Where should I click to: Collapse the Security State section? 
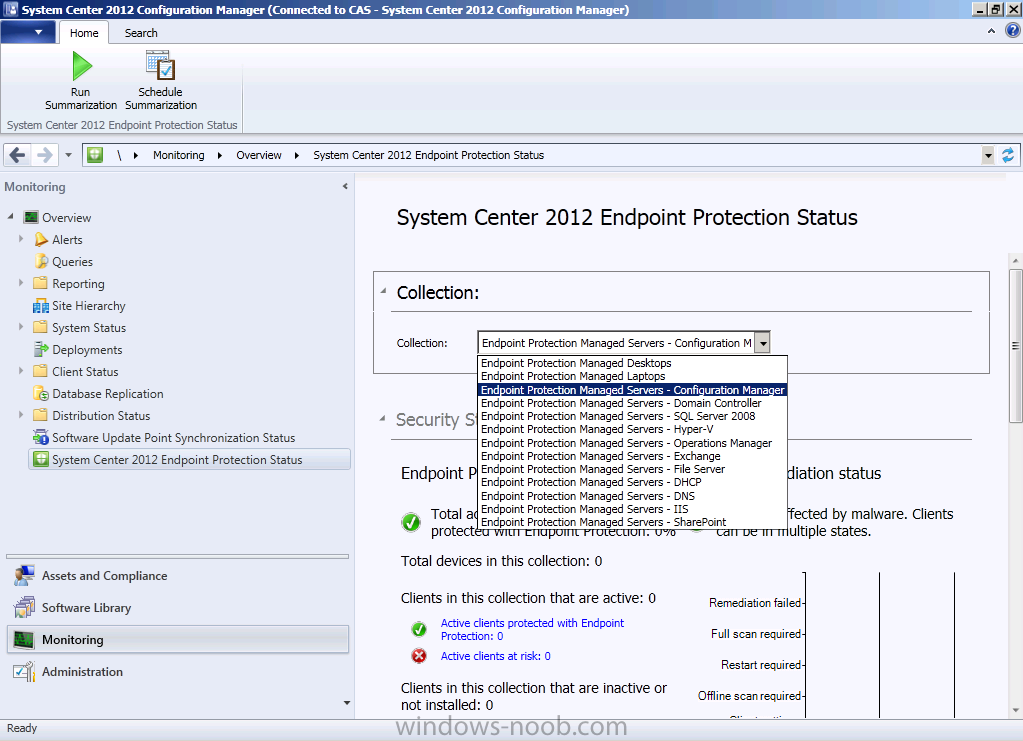pyautogui.click(x=383, y=418)
